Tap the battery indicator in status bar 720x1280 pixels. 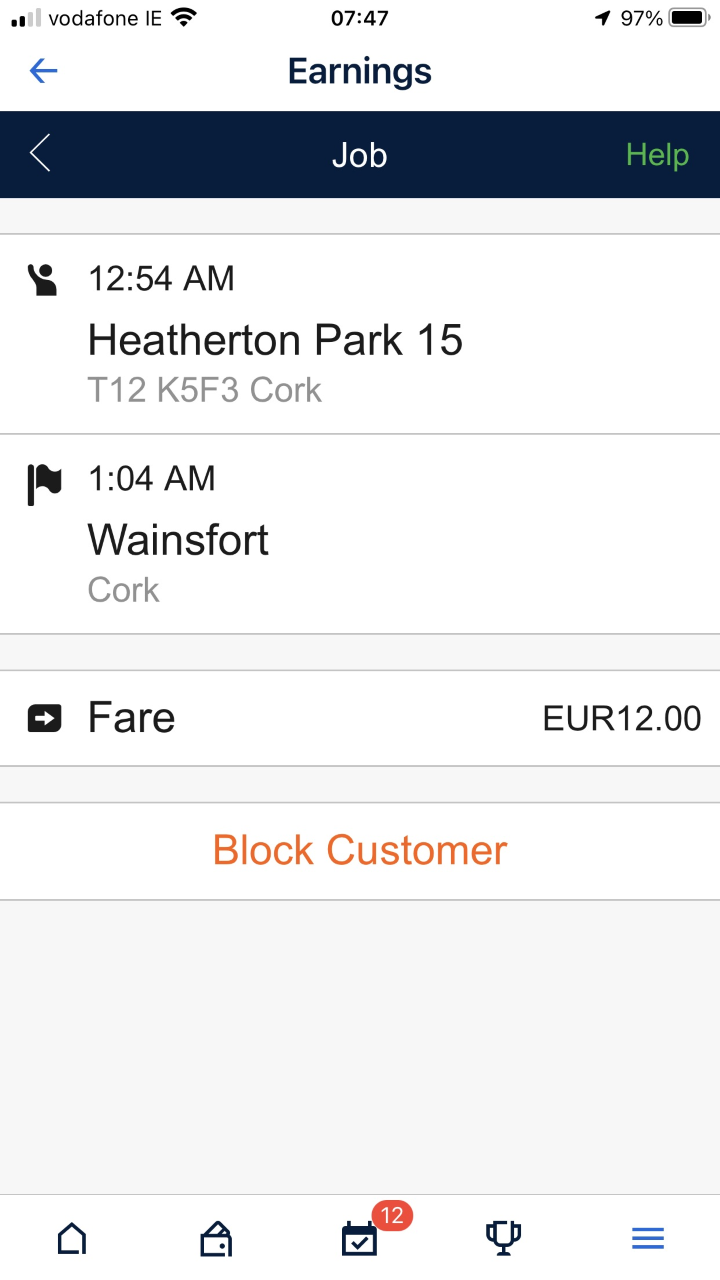point(690,17)
